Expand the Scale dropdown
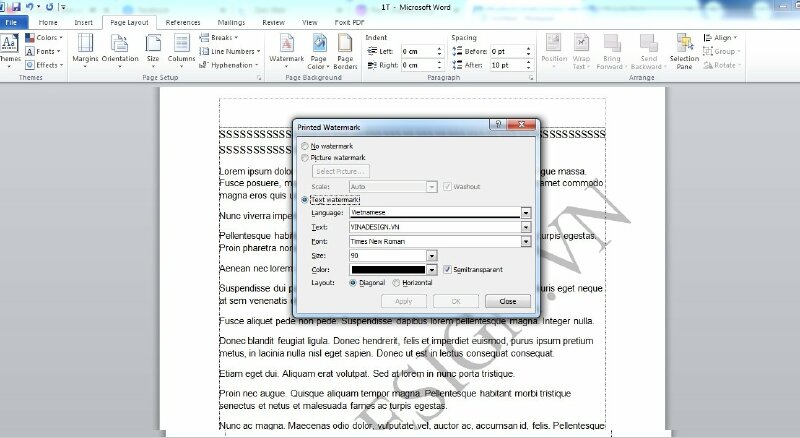This screenshot has height=438, width=800. (x=432, y=187)
